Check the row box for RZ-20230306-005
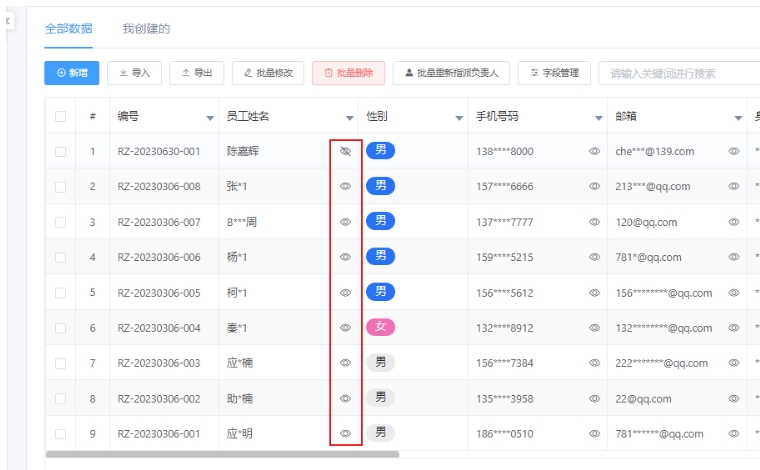Viewport: 760px width, 470px height. [x=60, y=293]
